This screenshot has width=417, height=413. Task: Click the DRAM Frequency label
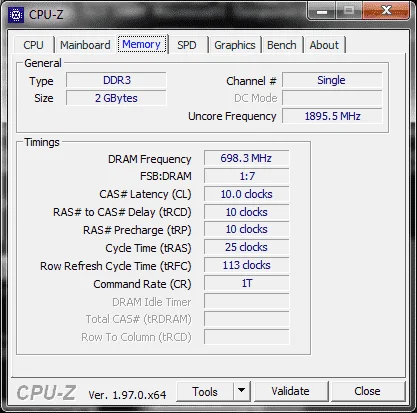pos(150,159)
